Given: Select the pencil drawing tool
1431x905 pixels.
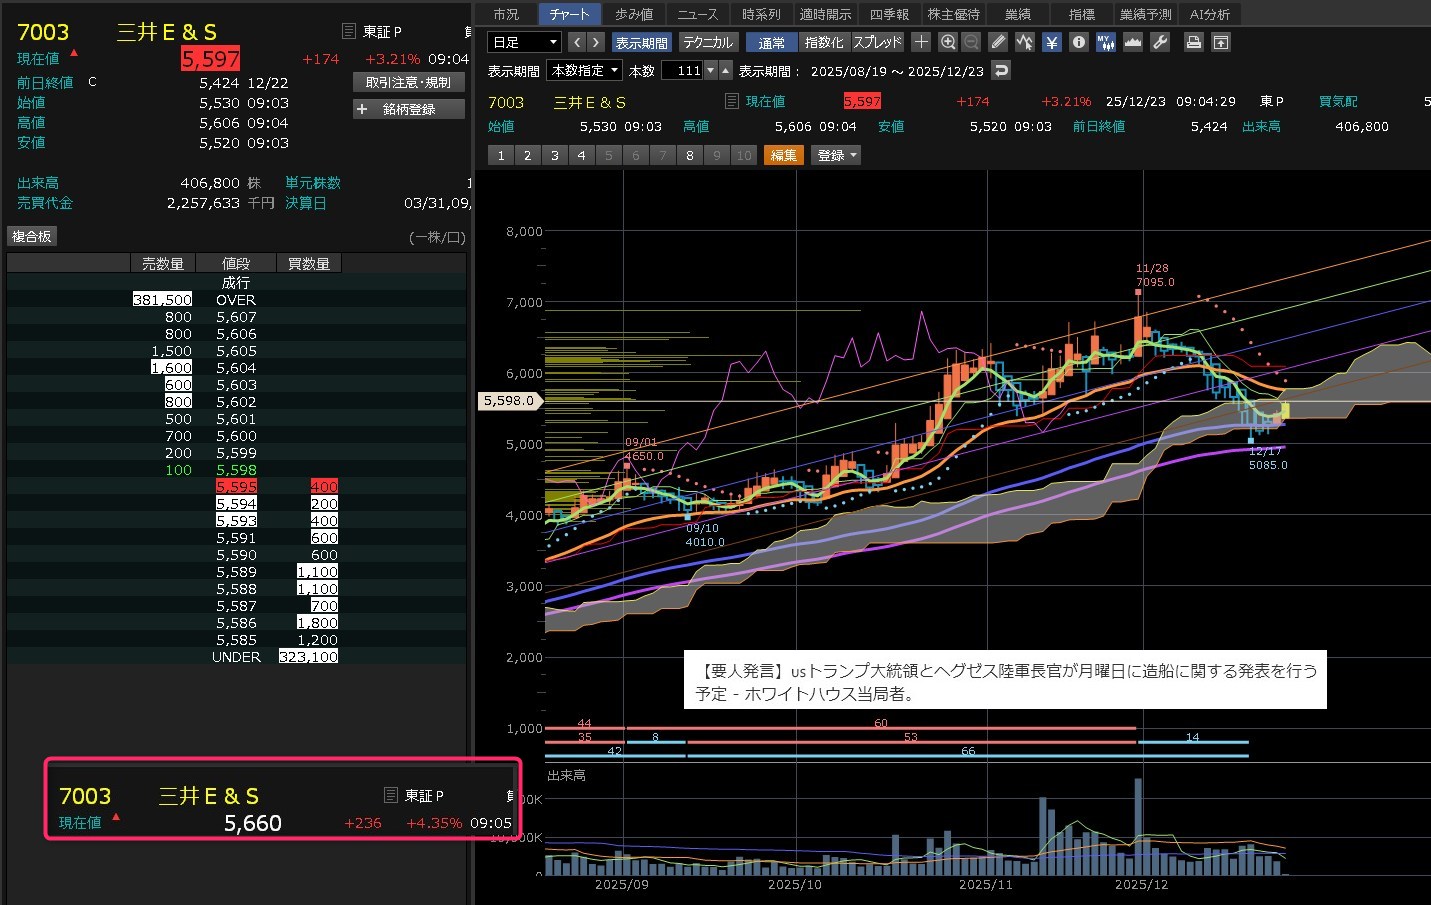Looking at the screenshot, I should pos(998,42).
